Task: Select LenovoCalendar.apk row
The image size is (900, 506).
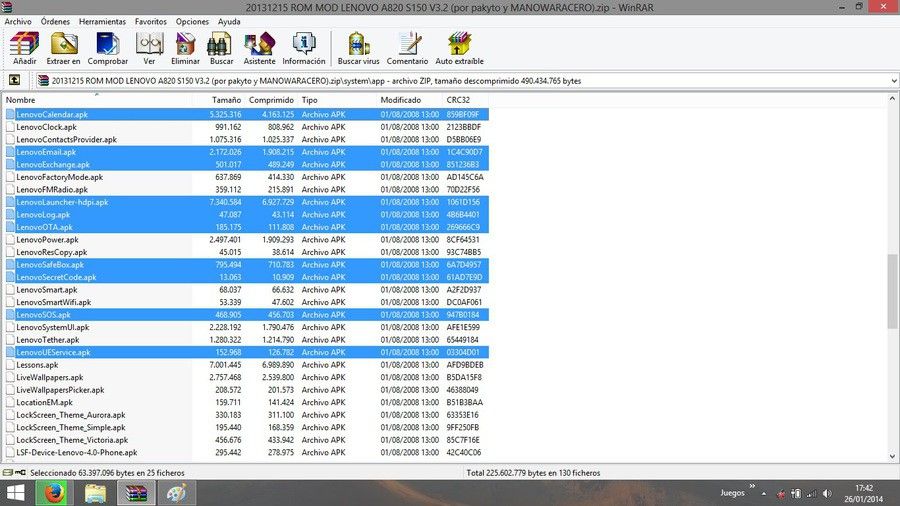Action: [x=247, y=114]
